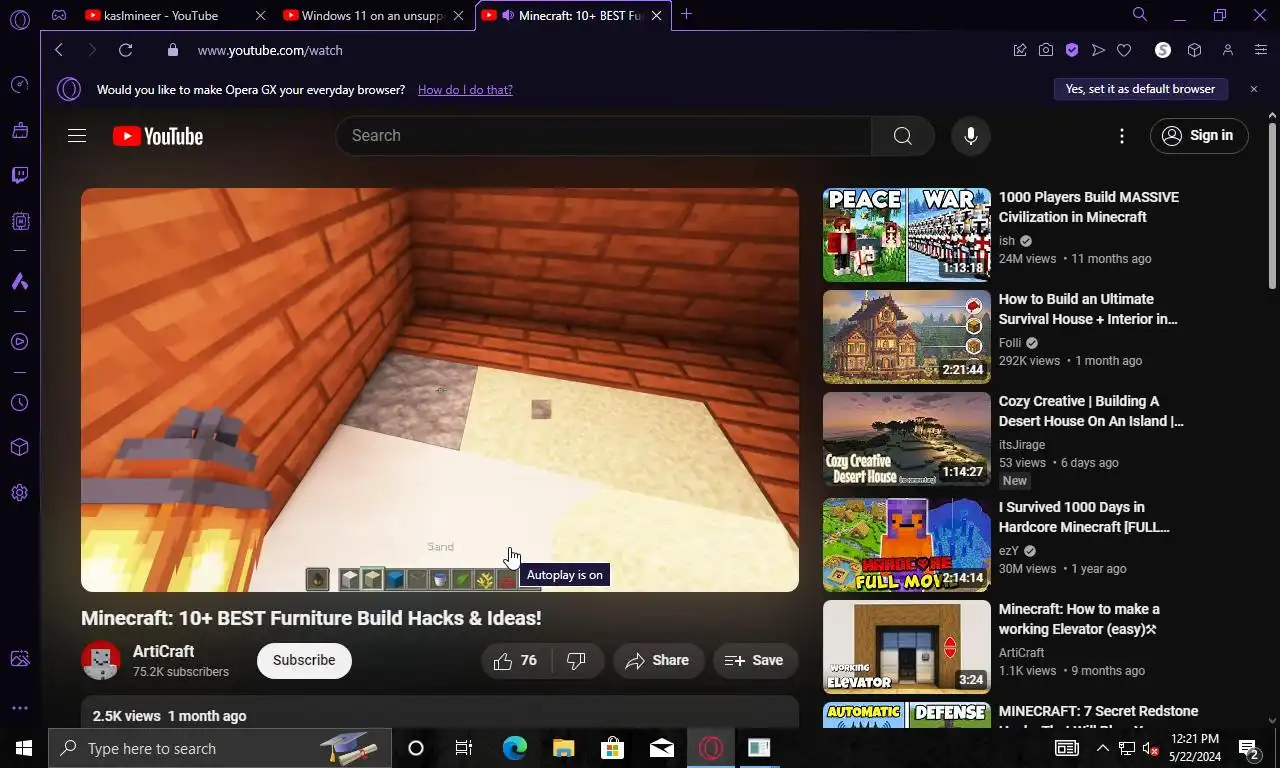
Task: Open Easy Setup sliders menu
Action: click(x=1261, y=50)
